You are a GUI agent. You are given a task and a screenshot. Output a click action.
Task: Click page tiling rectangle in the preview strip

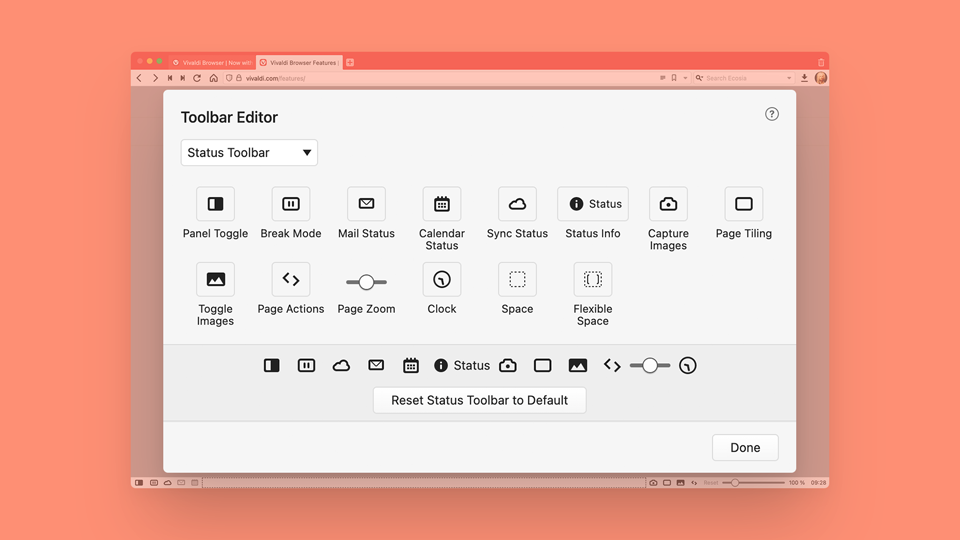point(542,366)
